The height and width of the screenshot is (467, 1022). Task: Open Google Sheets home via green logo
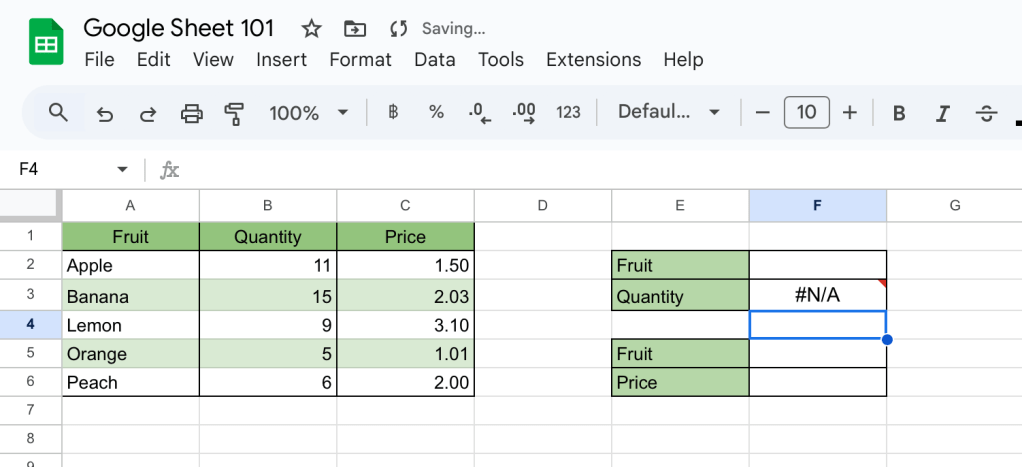[x=45, y=44]
